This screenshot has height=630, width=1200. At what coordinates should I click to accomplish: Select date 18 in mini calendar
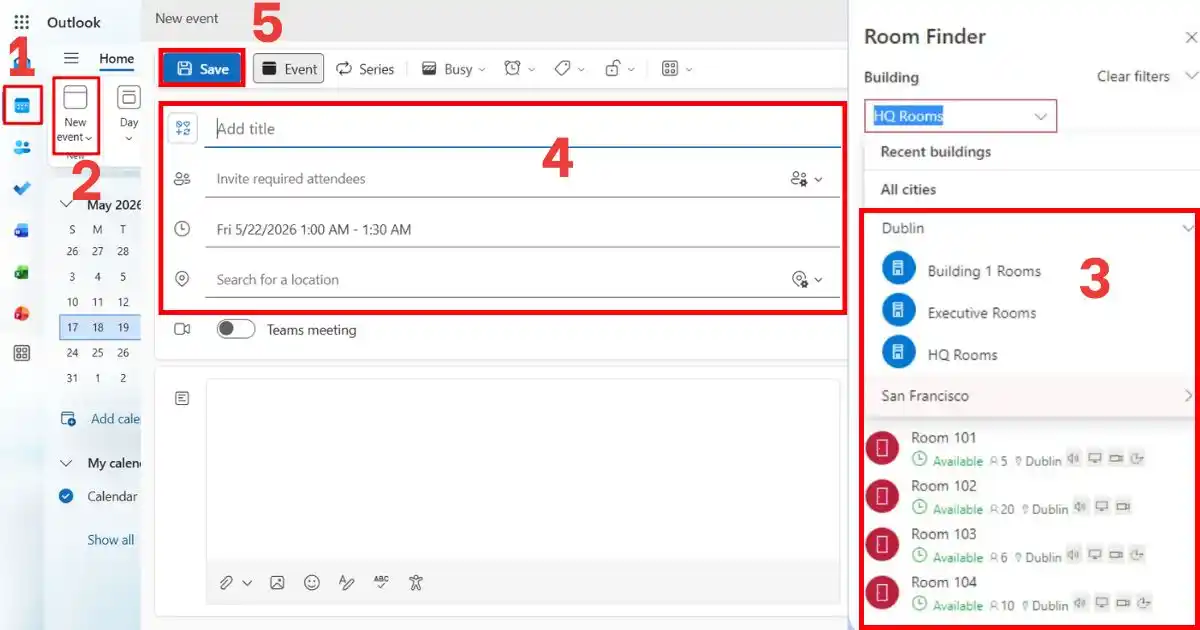tap(98, 327)
